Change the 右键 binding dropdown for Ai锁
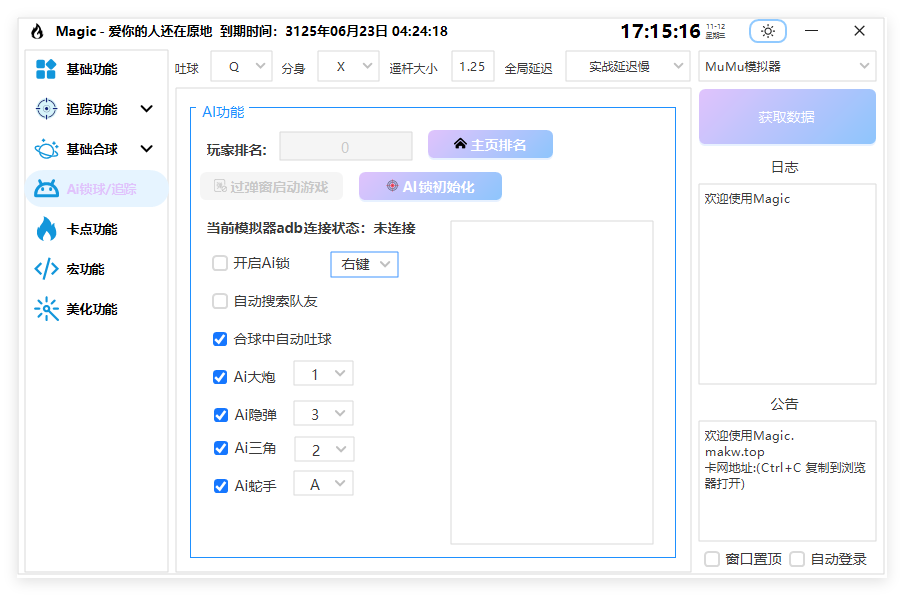Screen dimensions: 904x595 click(x=364, y=263)
